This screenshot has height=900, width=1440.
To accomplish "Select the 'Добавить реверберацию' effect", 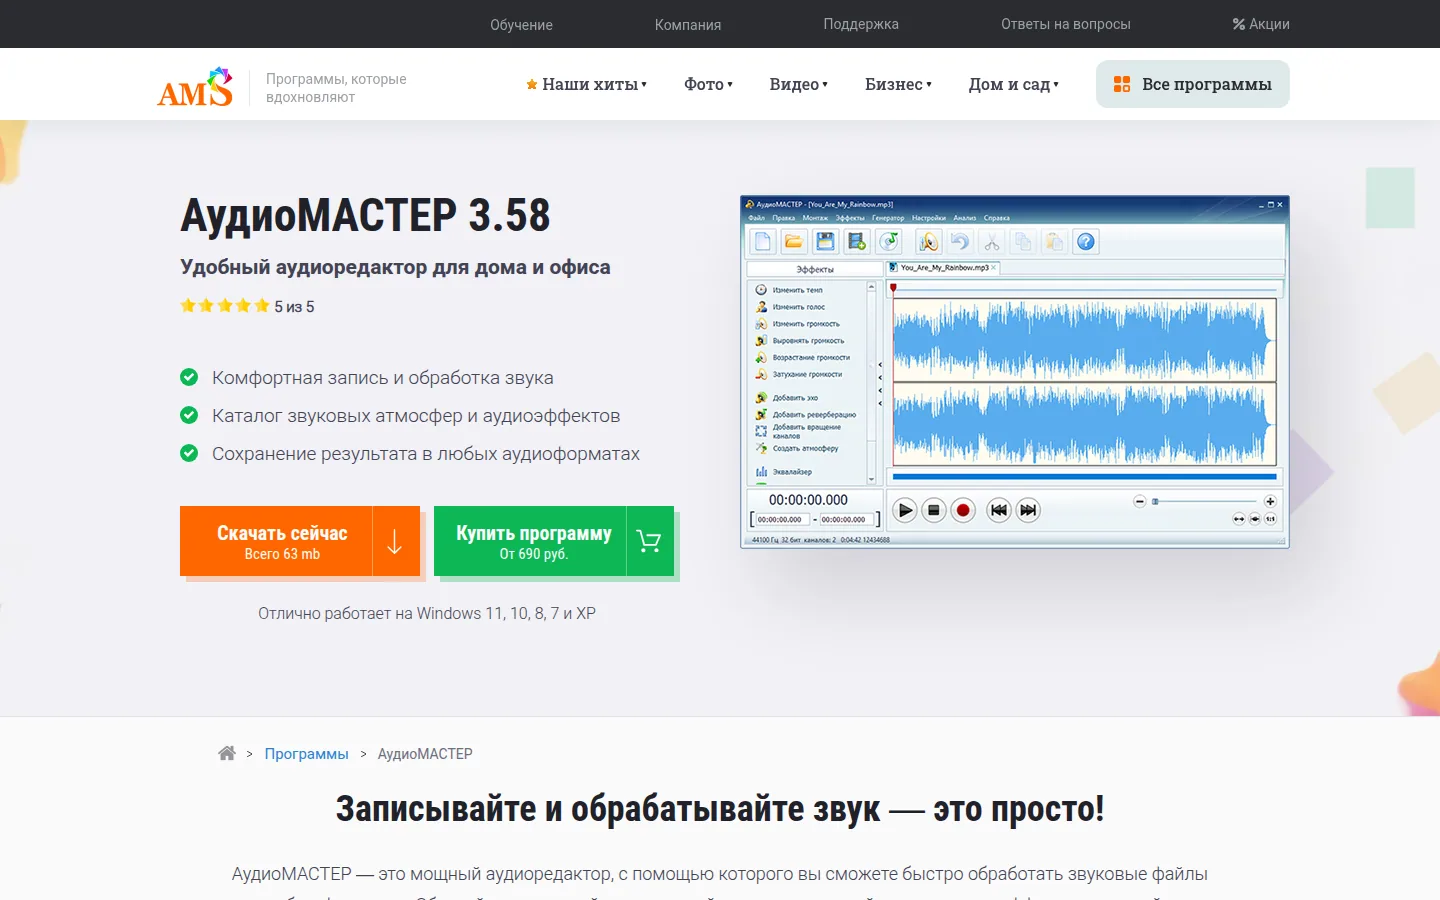I will (x=806, y=414).
